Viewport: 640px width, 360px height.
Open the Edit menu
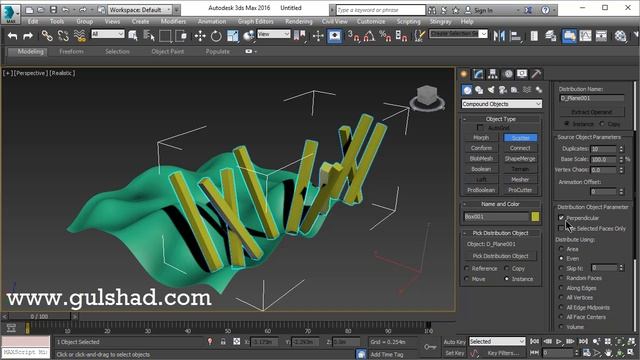[33, 21]
